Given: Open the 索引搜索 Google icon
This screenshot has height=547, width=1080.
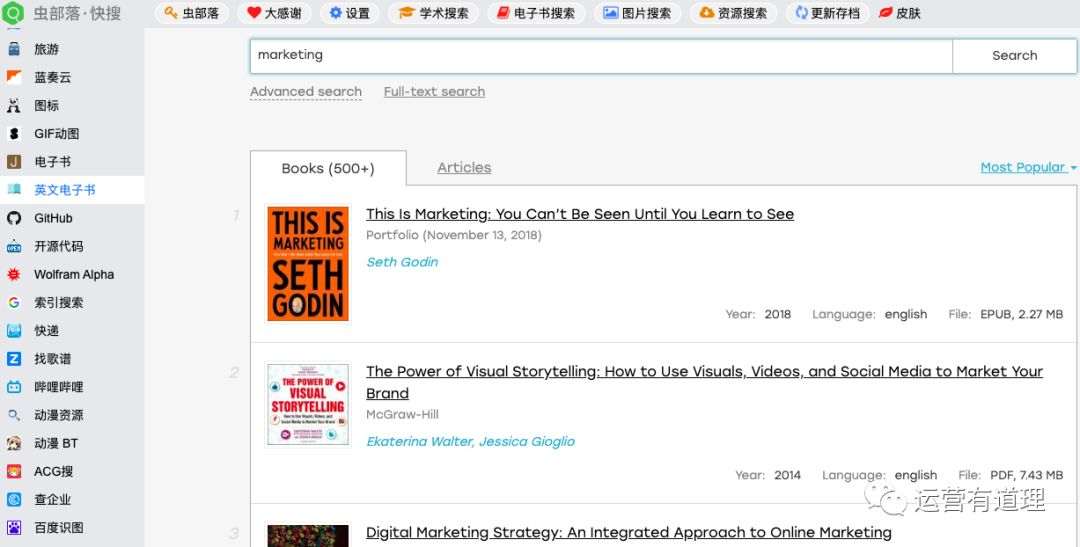Looking at the screenshot, I should pos(14,302).
